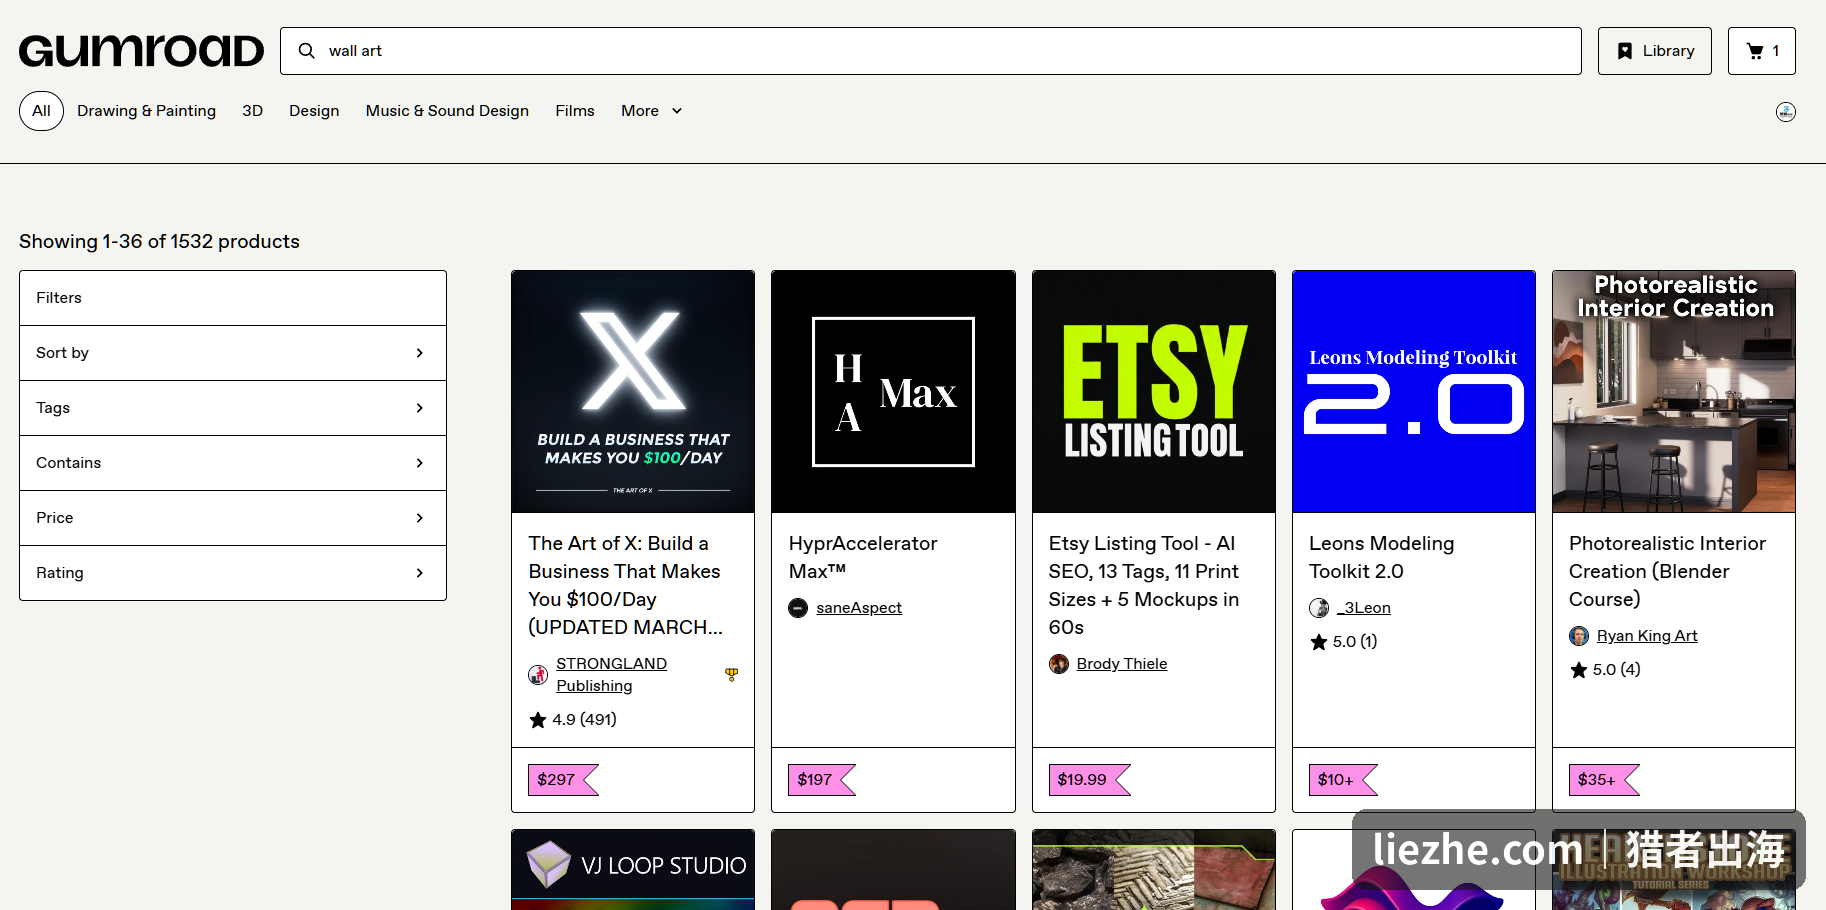Open user profile avatar icon

tap(1786, 112)
